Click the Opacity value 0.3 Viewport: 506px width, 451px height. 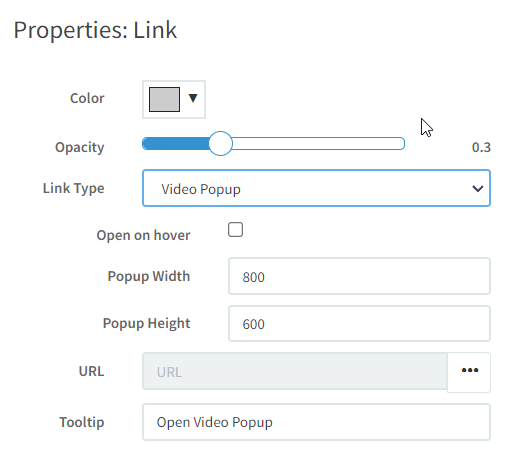coord(481,147)
